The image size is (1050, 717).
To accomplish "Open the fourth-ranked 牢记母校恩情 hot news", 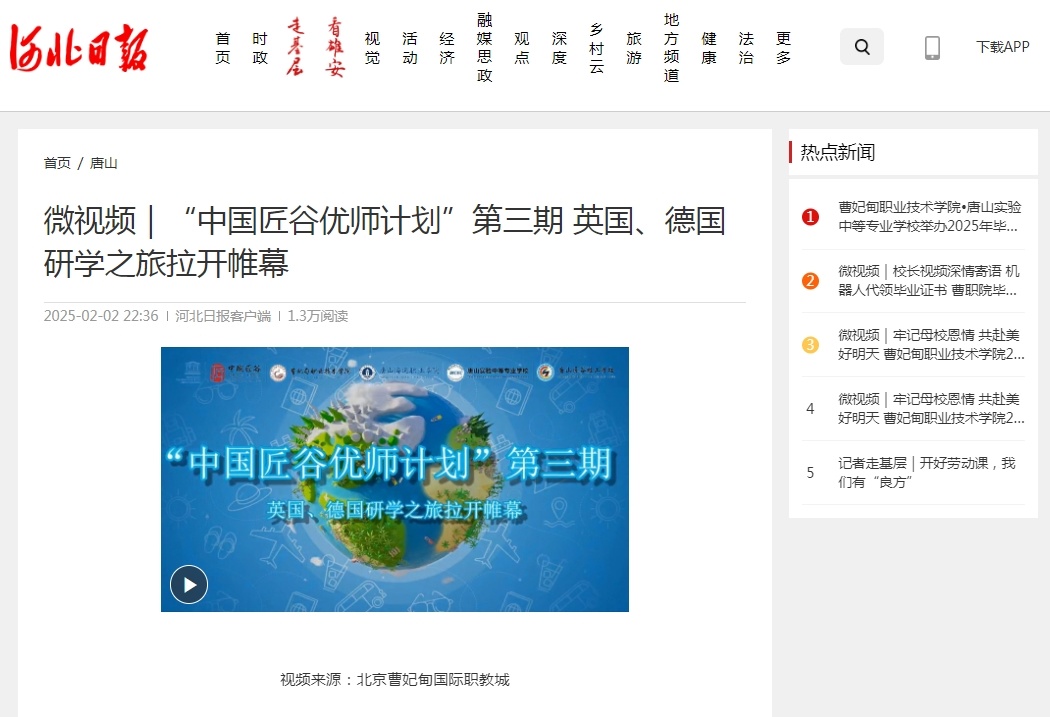I will (931, 408).
